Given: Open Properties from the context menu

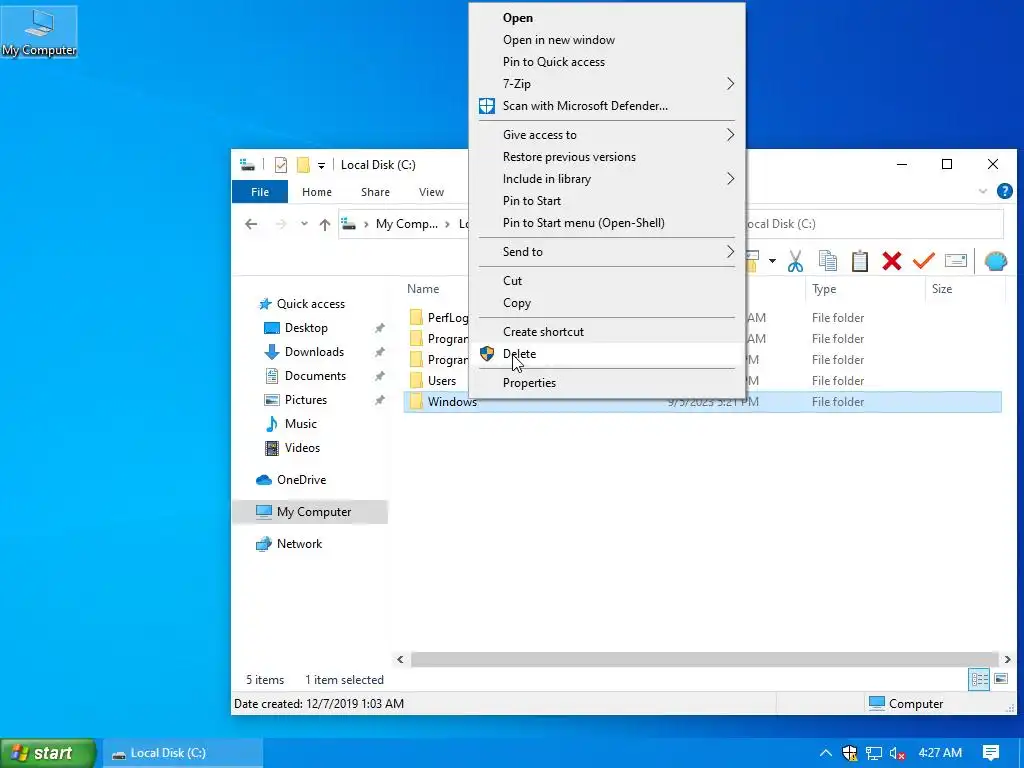Looking at the screenshot, I should pos(607,383).
